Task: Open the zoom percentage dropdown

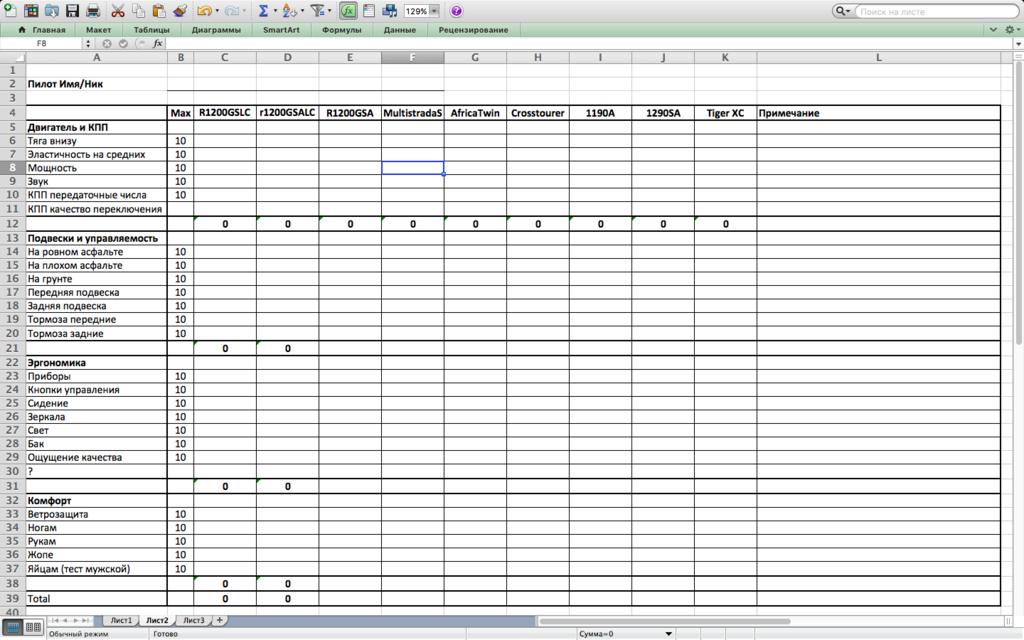Action: pos(434,11)
